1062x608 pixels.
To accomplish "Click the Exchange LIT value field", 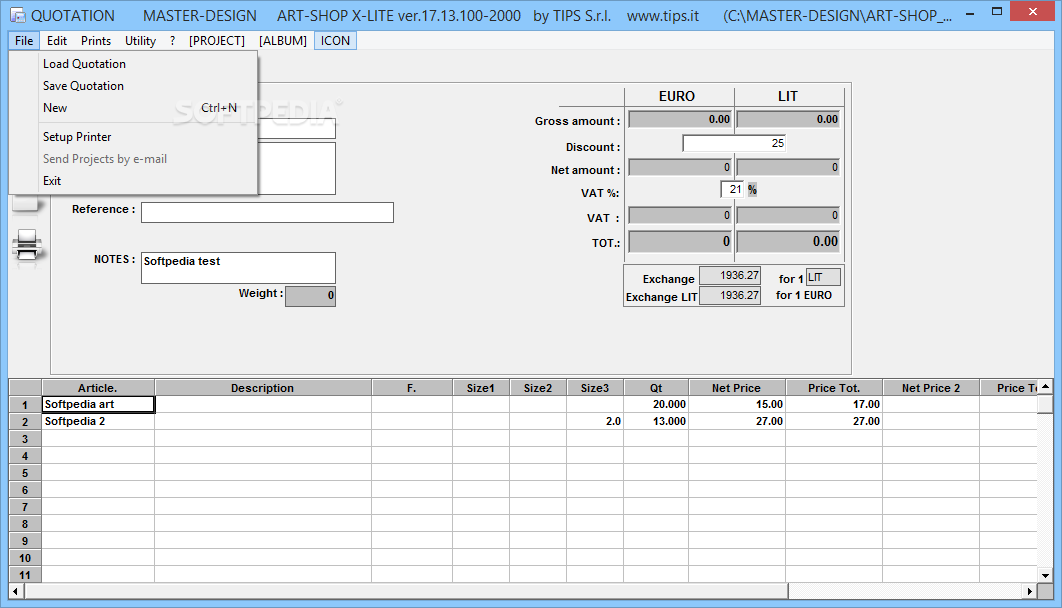I will click(730, 296).
